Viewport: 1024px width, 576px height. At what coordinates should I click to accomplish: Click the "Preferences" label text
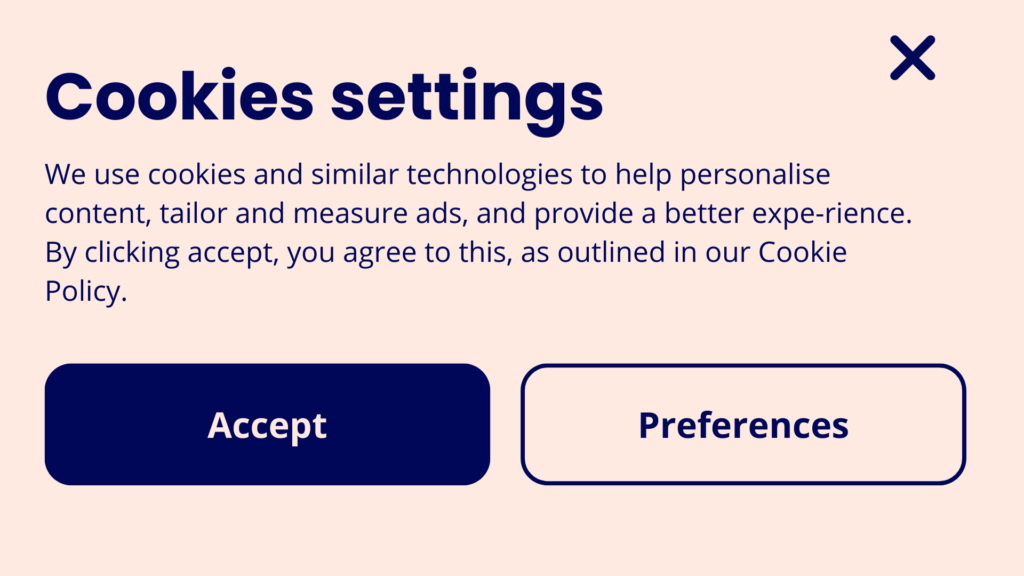743,425
